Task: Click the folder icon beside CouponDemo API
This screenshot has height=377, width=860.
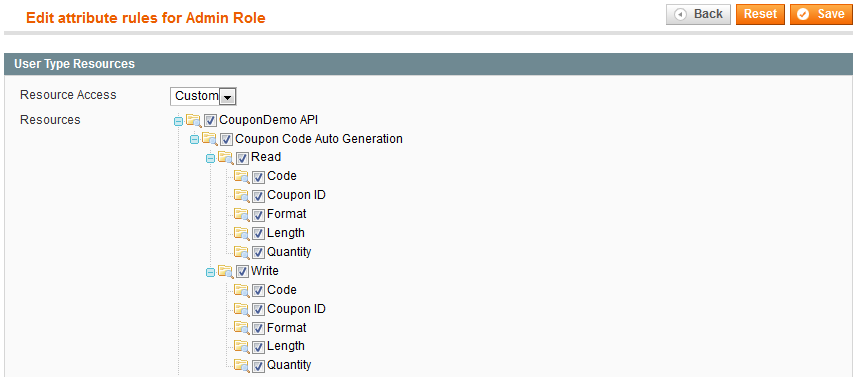Action: pos(194,120)
